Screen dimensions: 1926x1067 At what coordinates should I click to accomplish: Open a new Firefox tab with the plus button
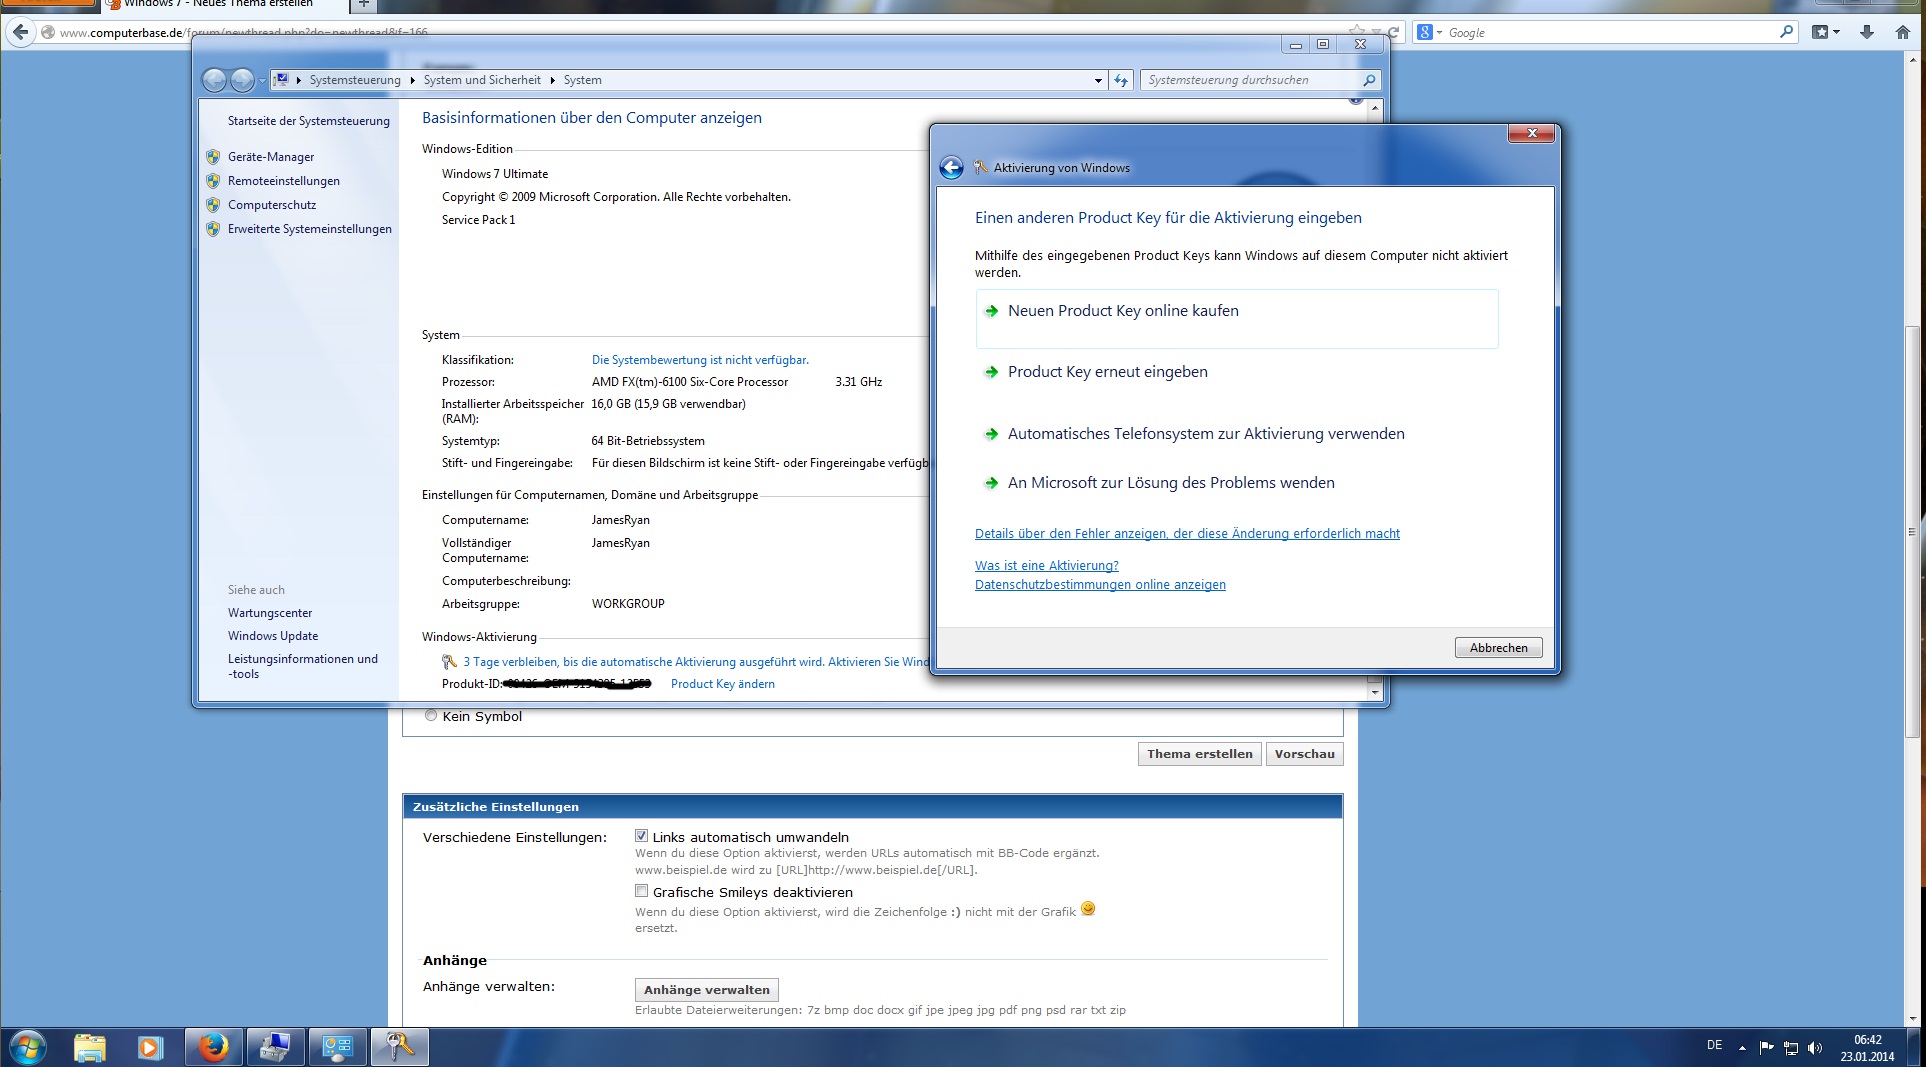(x=364, y=4)
